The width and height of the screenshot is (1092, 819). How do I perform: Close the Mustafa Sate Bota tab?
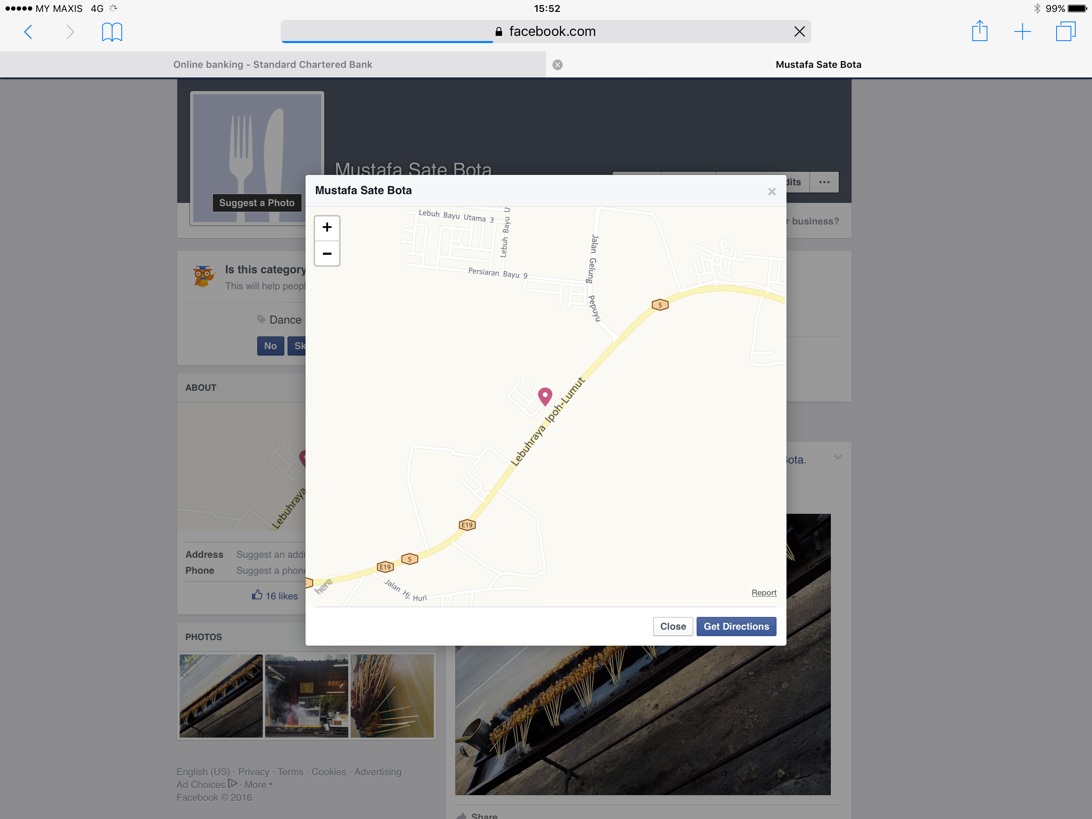(557, 65)
